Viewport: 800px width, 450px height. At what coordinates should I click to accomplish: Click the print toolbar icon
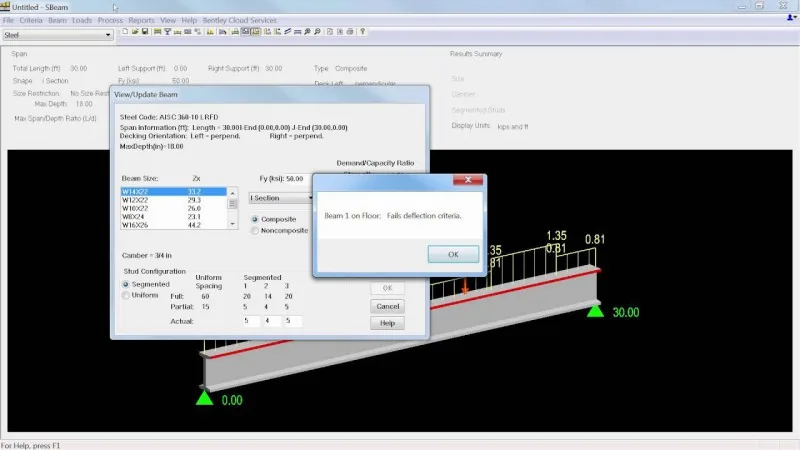pyautogui.click(x=350, y=32)
